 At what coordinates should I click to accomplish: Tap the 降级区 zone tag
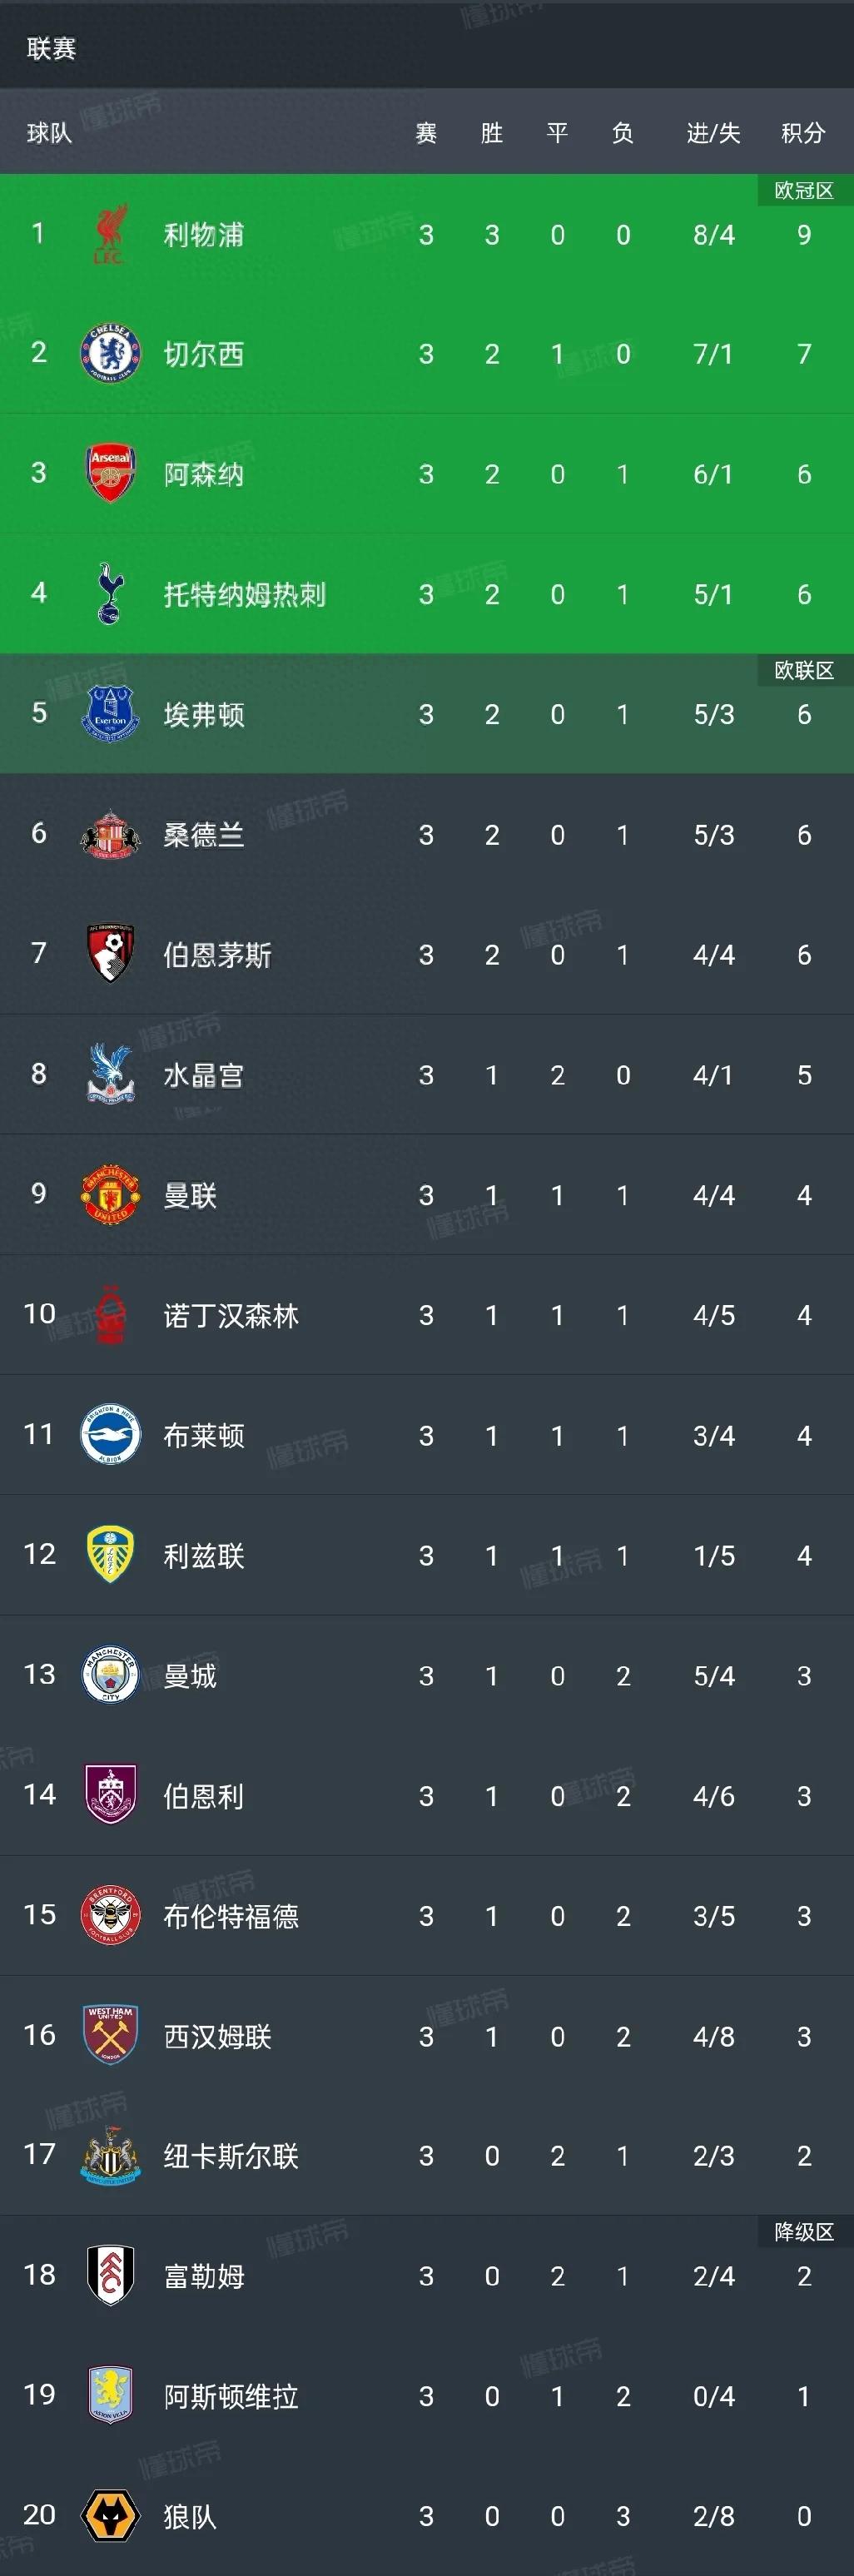tap(804, 2231)
